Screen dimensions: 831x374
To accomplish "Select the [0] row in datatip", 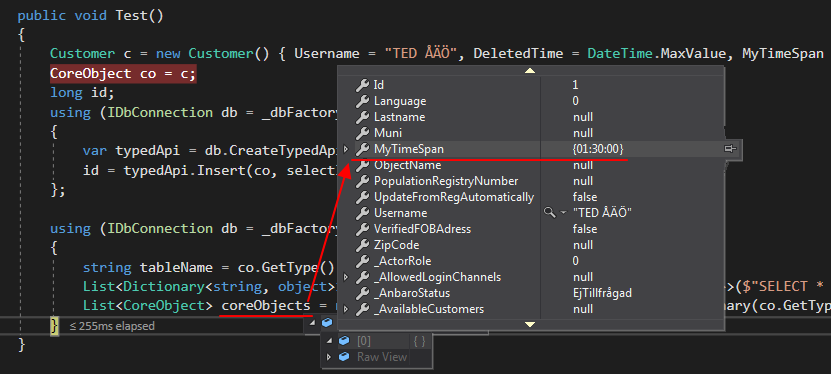I will (376, 342).
